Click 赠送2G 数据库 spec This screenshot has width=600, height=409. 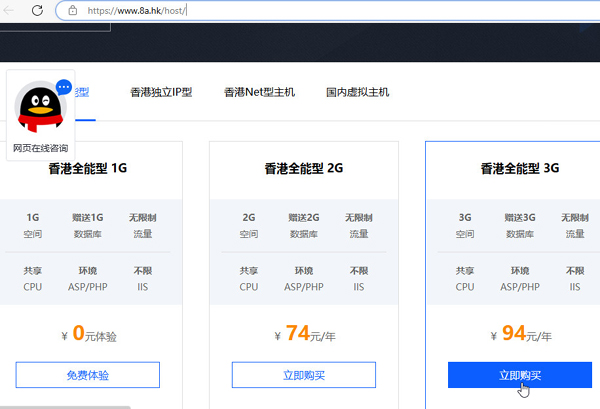point(304,226)
